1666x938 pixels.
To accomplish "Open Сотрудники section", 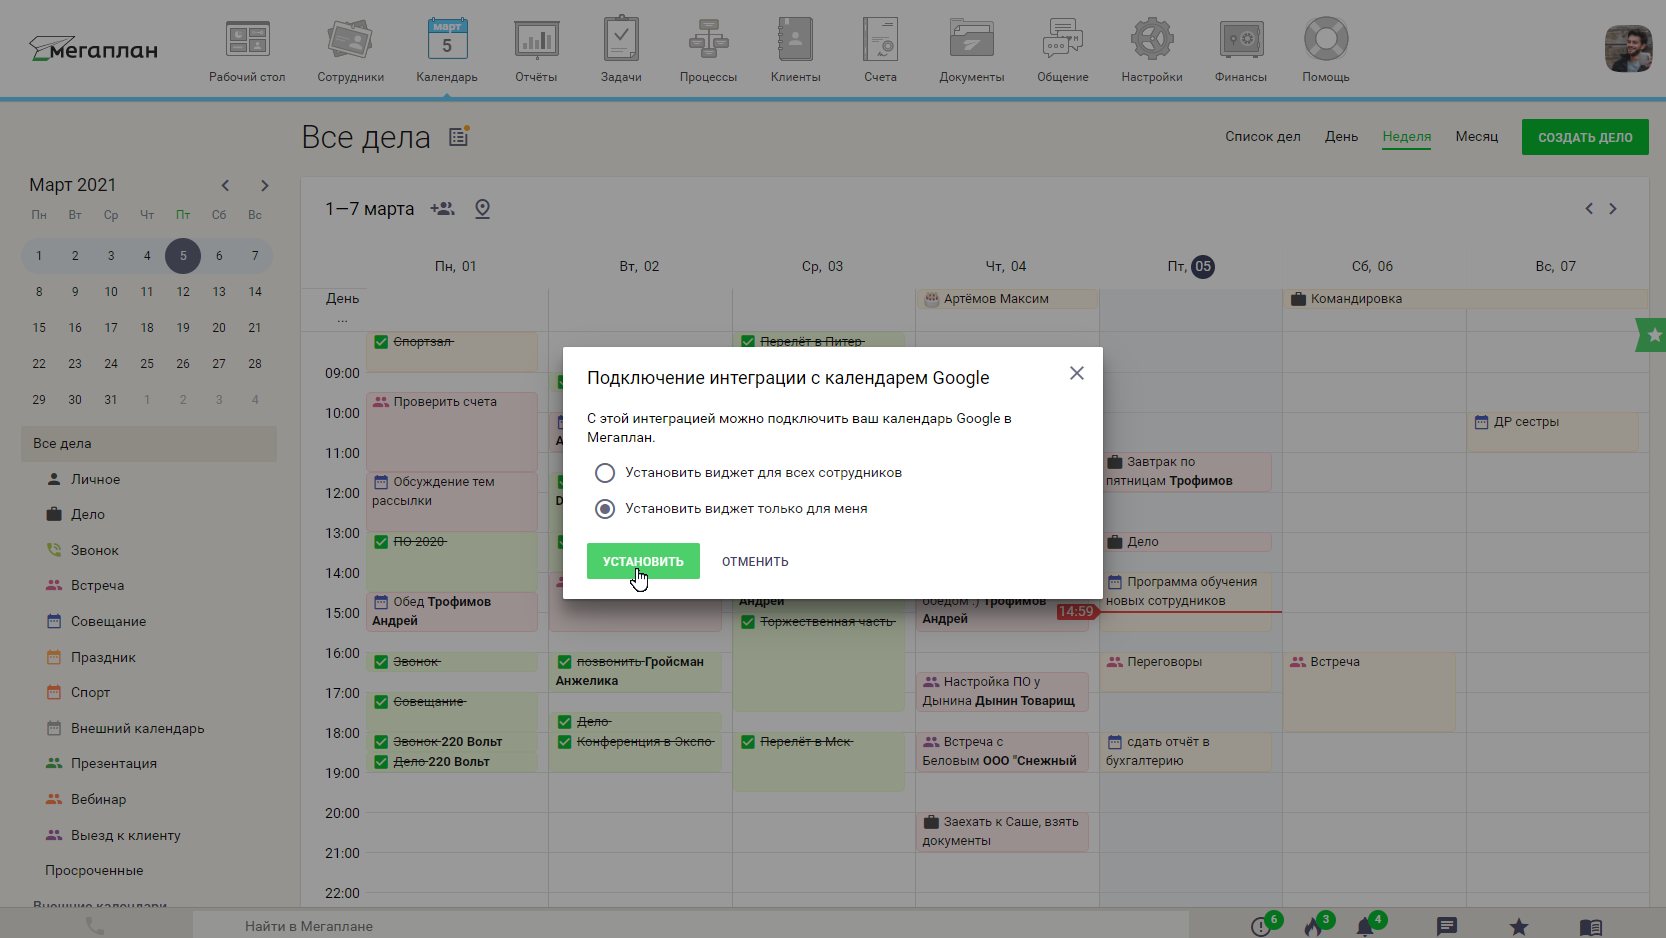I will pos(350,50).
